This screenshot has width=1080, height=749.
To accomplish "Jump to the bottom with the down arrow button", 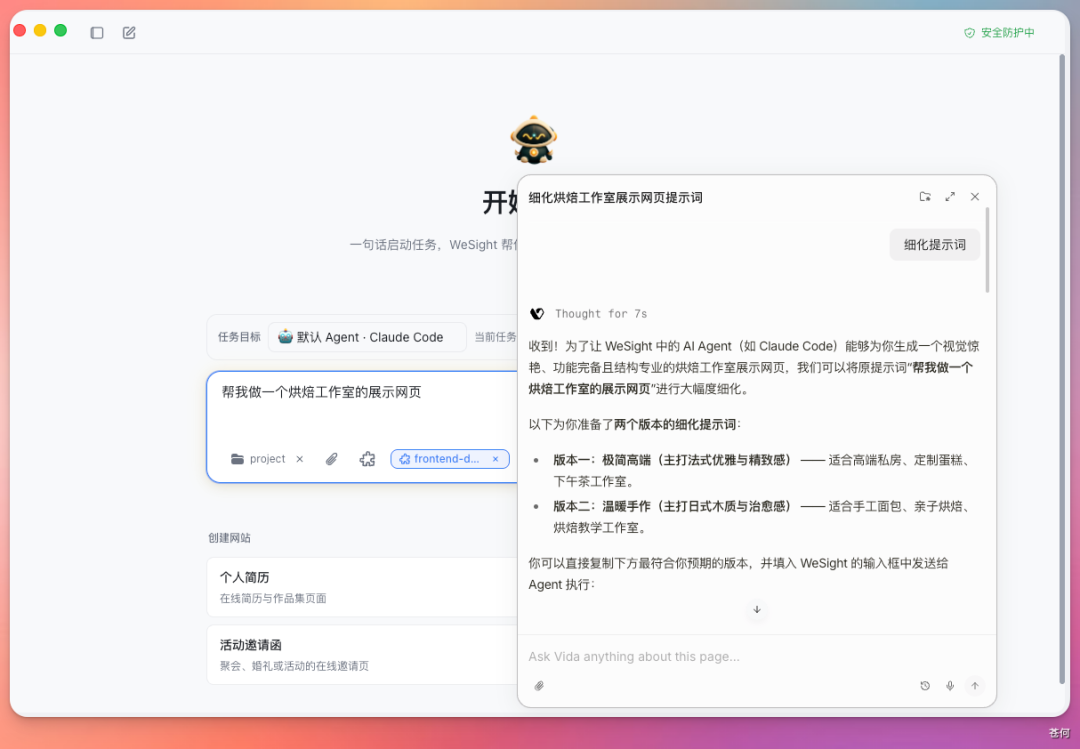I will tap(757, 610).
